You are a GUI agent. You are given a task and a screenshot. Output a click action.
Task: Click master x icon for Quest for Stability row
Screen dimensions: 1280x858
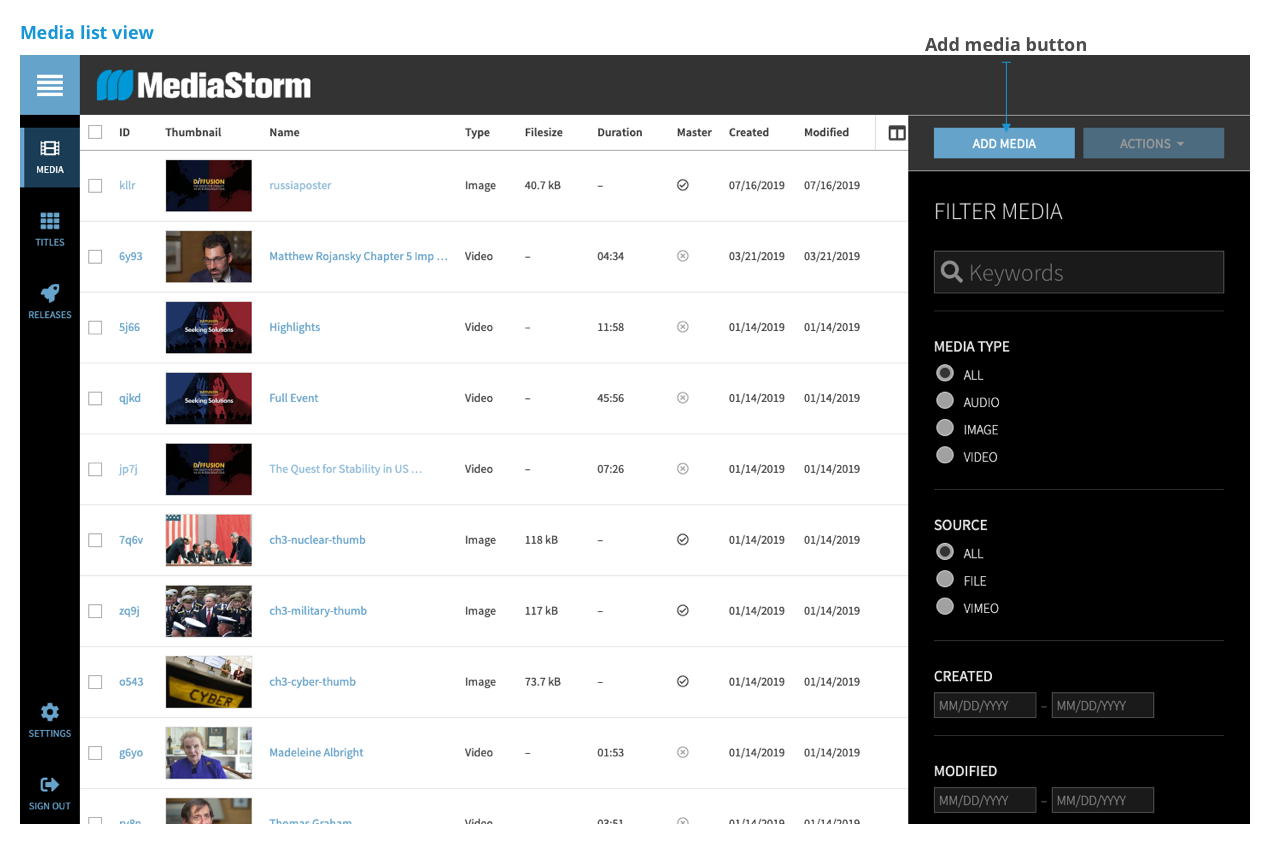pos(683,469)
